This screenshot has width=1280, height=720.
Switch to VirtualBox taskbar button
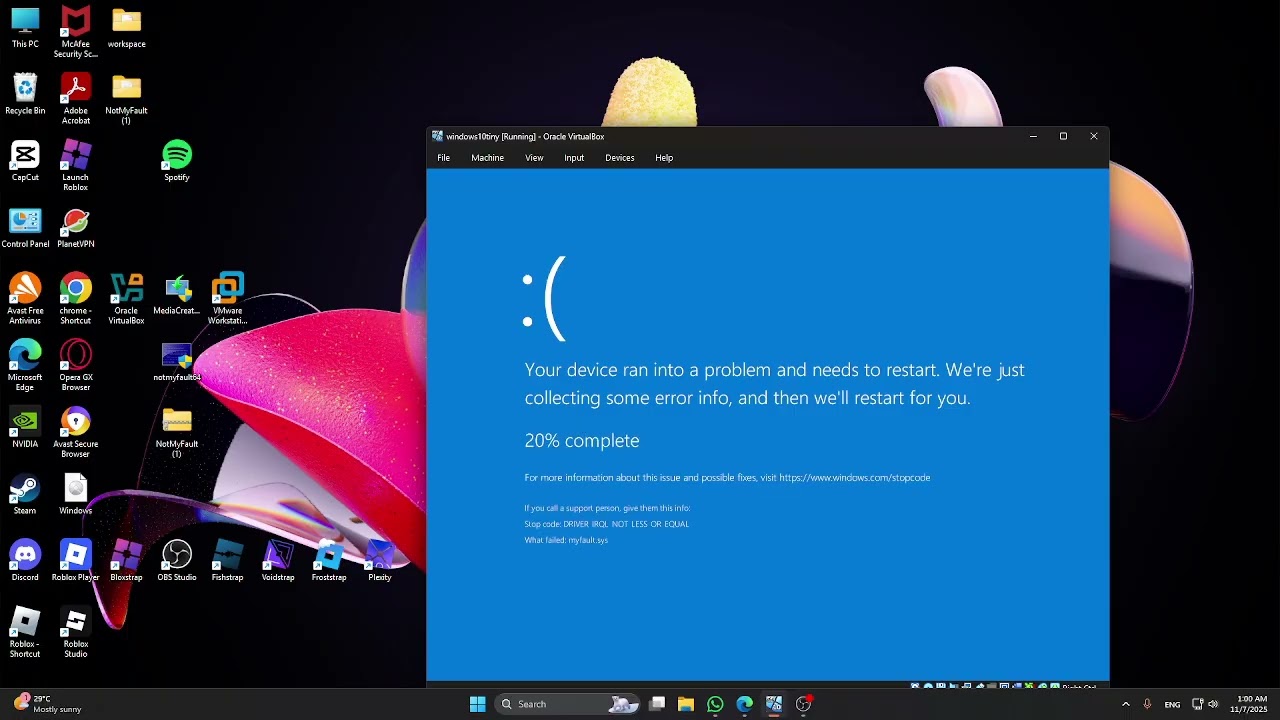coord(774,704)
